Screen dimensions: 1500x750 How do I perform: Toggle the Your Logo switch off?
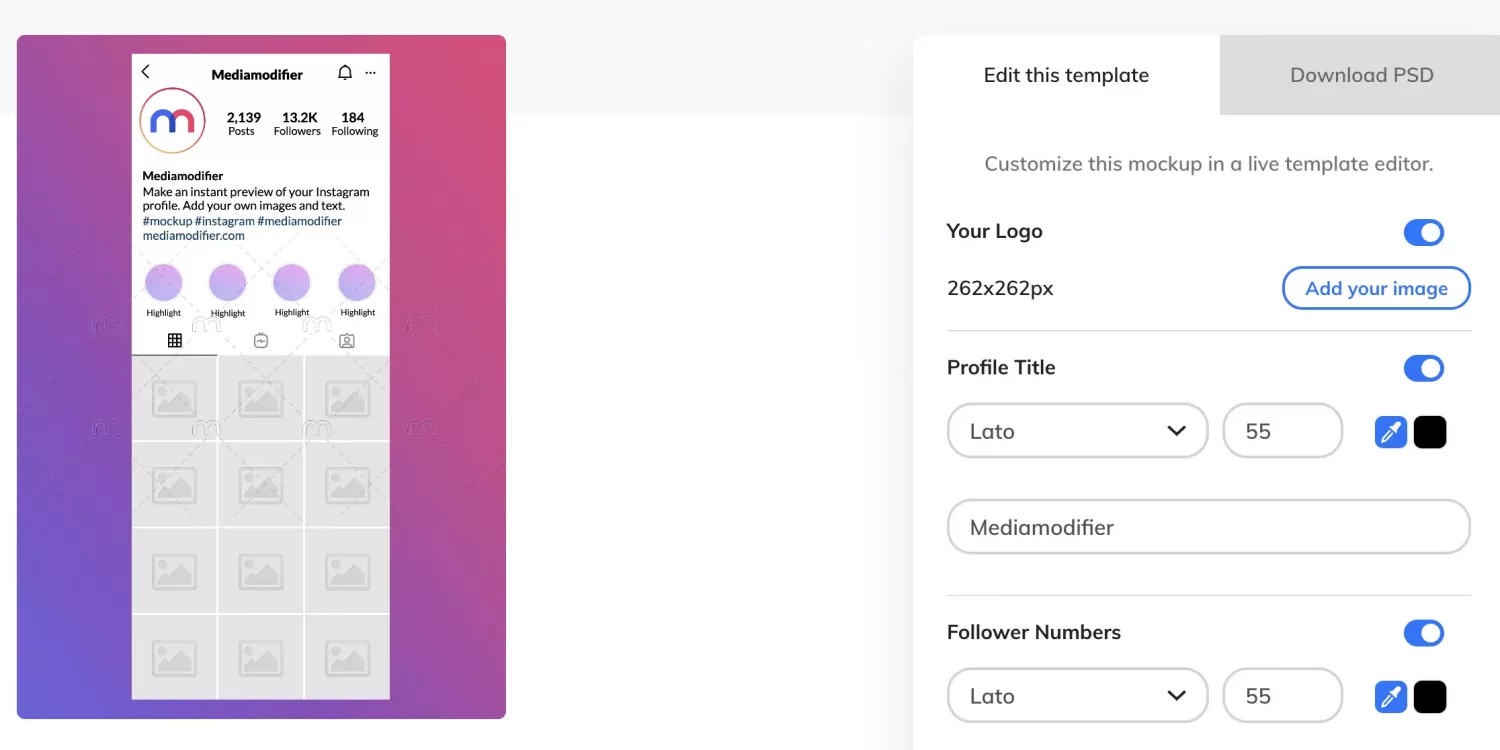pyautogui.click(x=1424, y=233)
